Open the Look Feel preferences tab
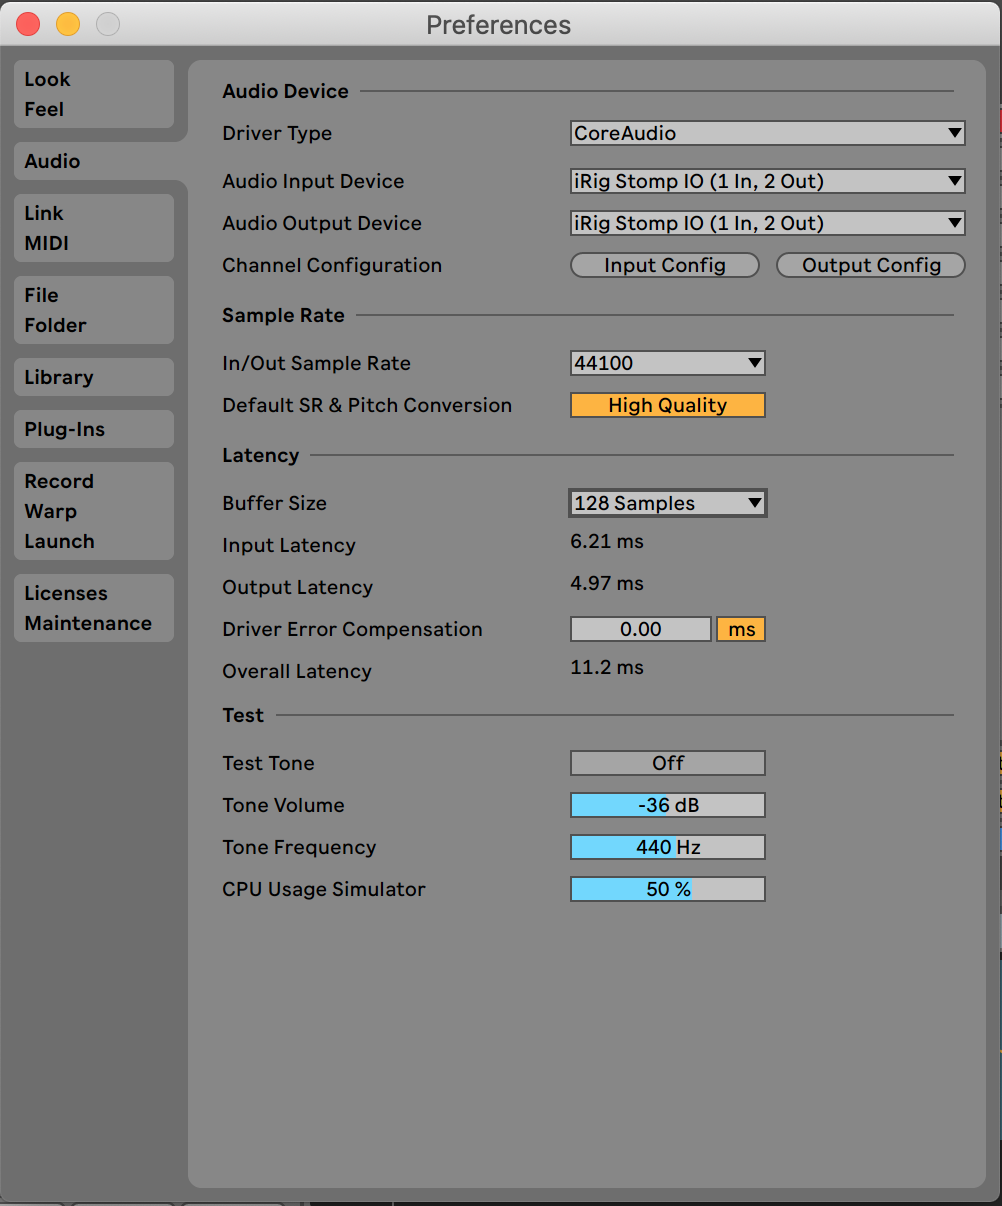Image resolution: width=1002 pixels, height=1206 pixels. [x=93, y=94]
